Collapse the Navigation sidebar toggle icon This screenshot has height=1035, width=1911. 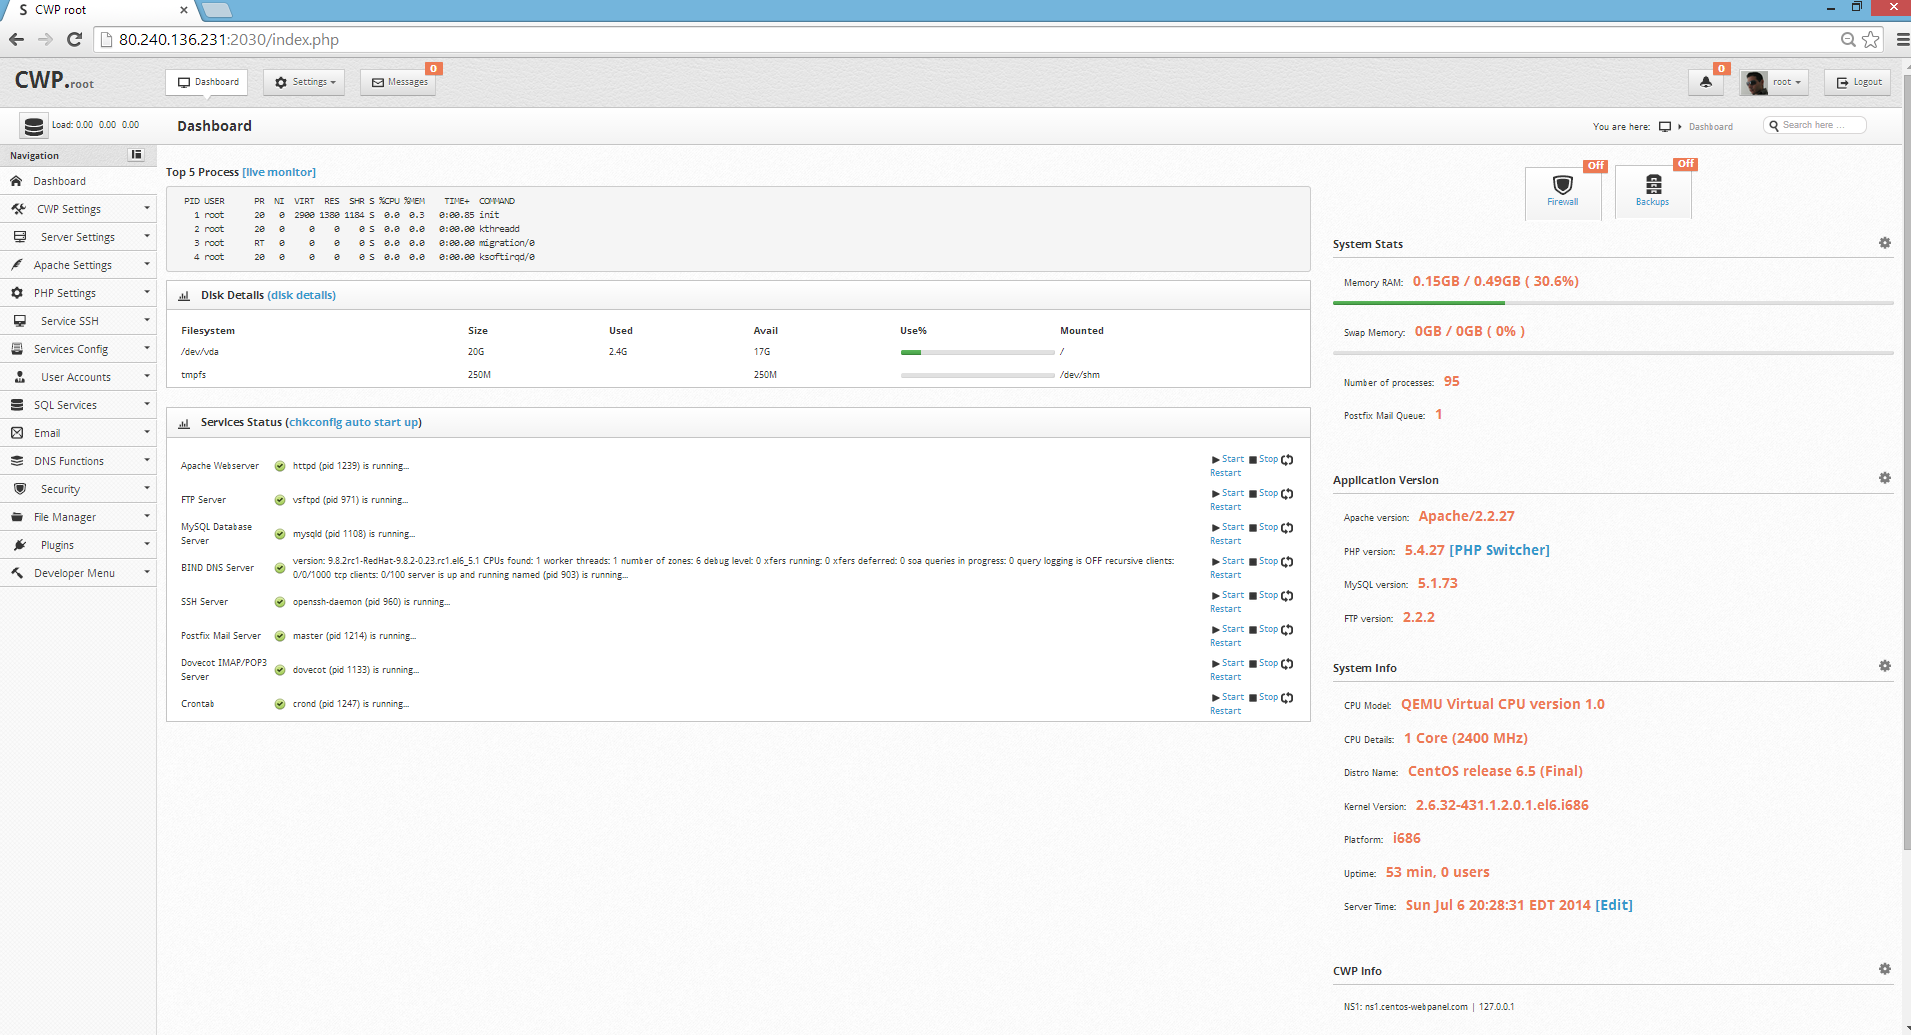tap(137, 155)
